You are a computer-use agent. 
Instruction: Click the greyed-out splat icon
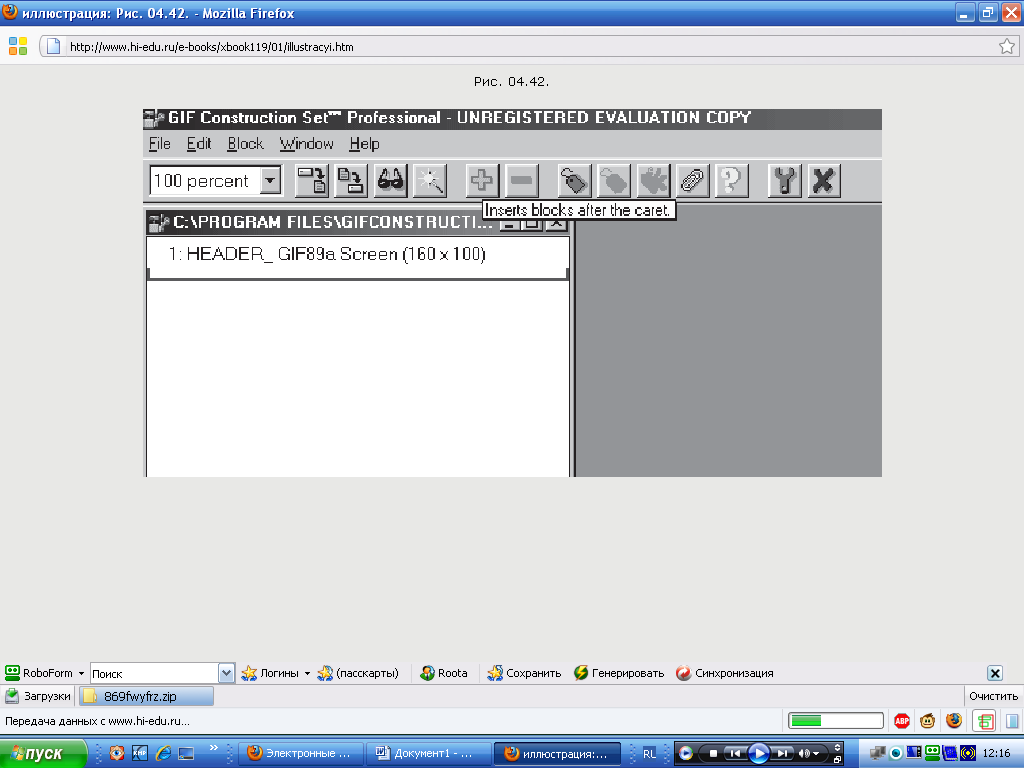[x=653, y=180]
